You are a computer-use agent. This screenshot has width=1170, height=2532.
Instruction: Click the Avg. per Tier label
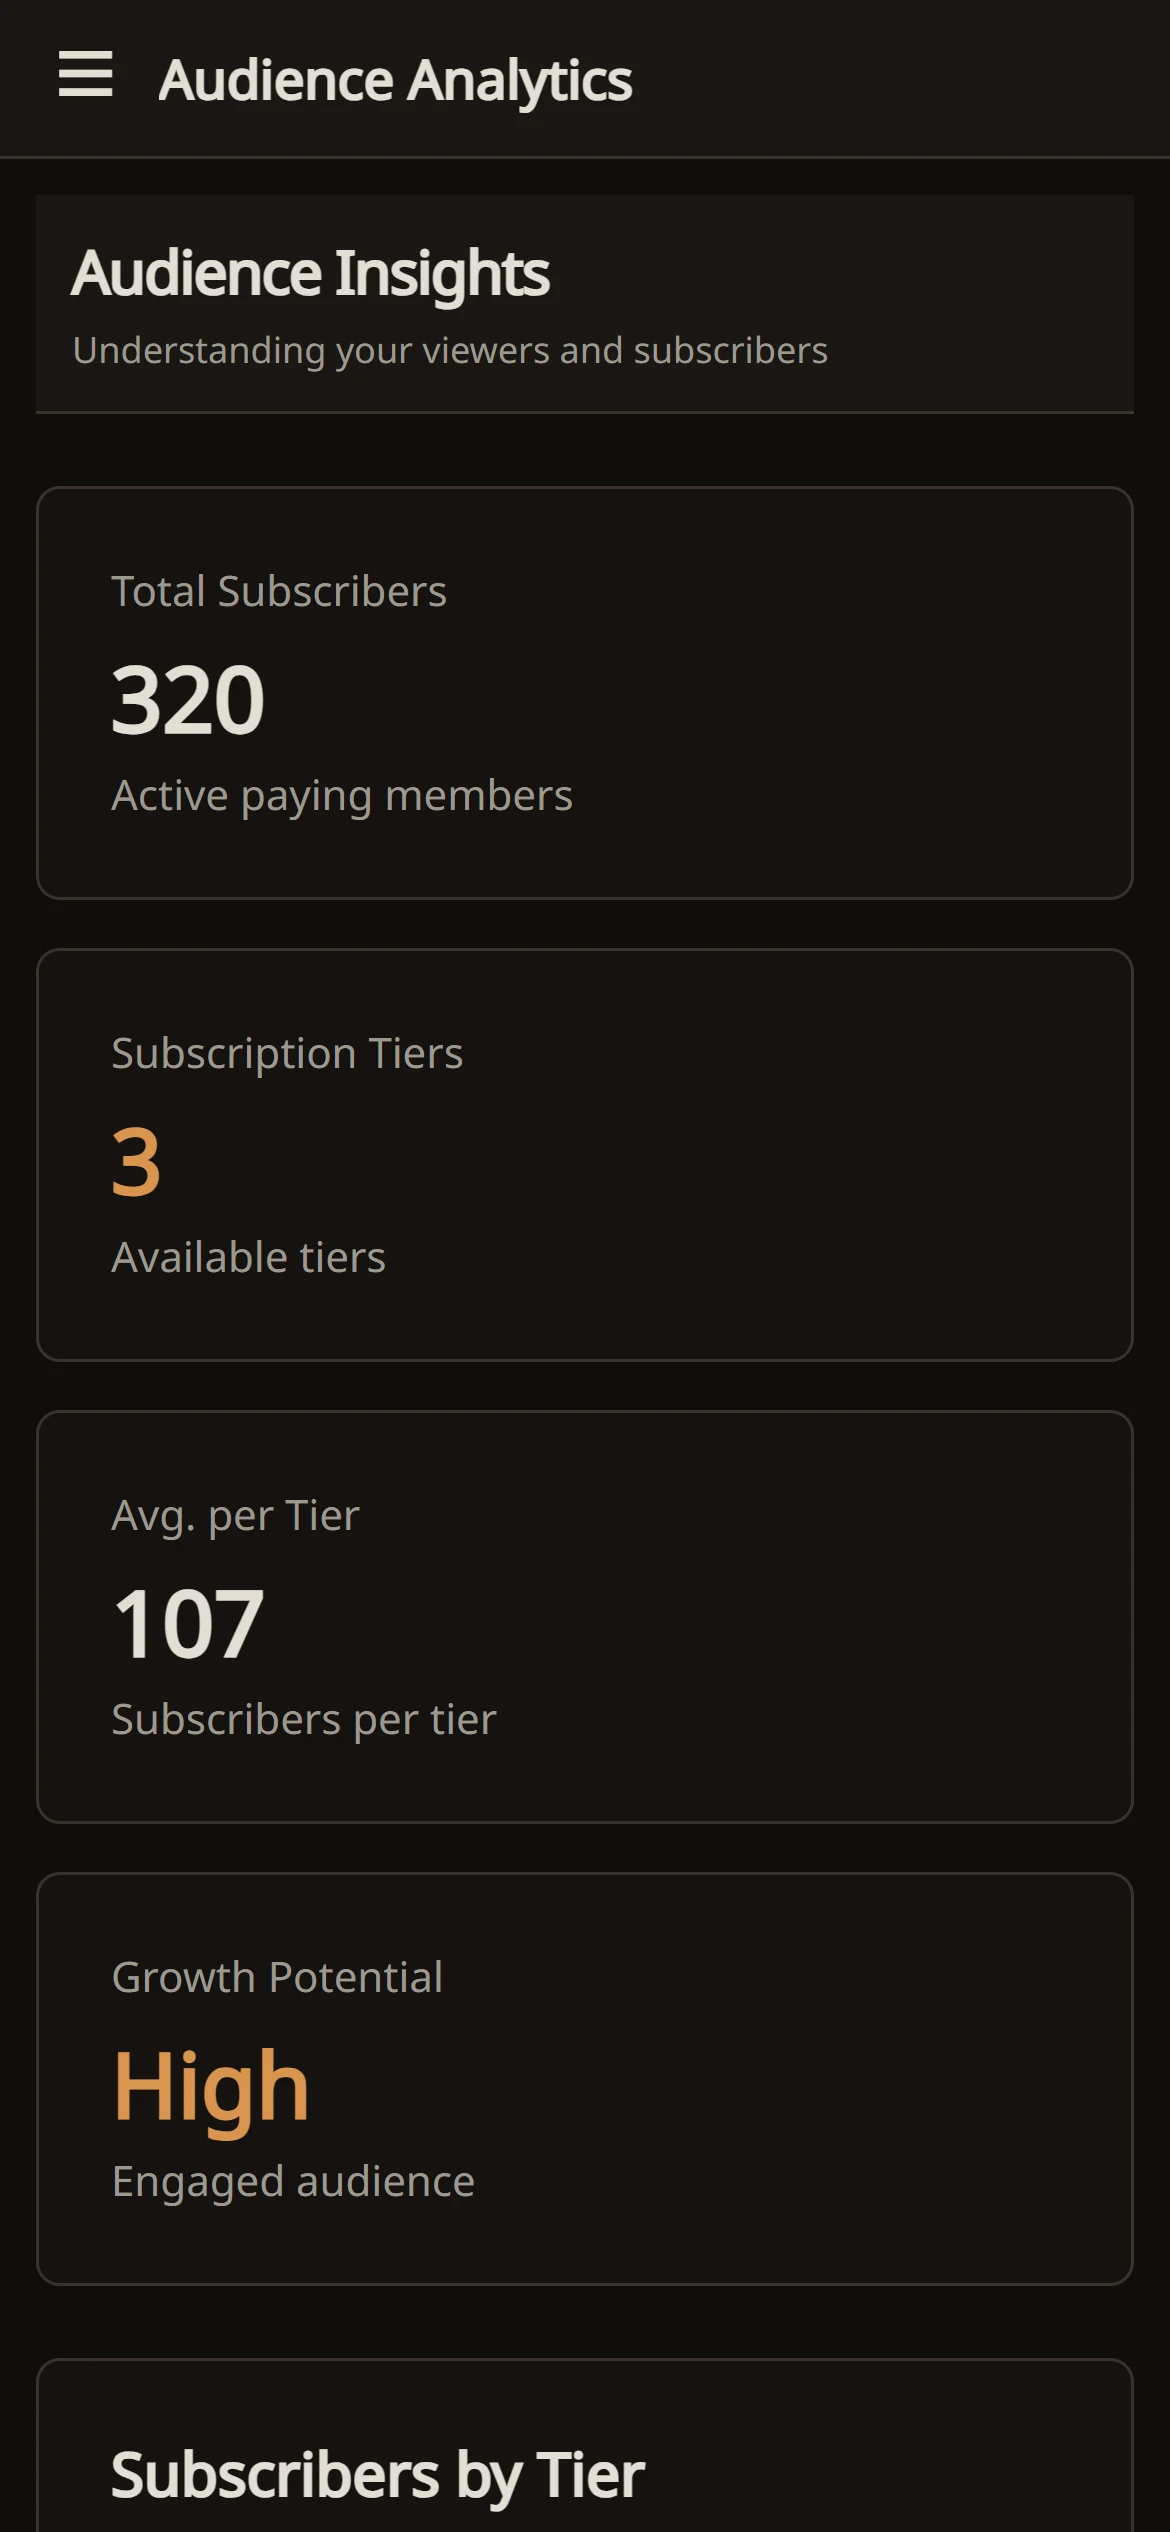tap(235, 1516)
